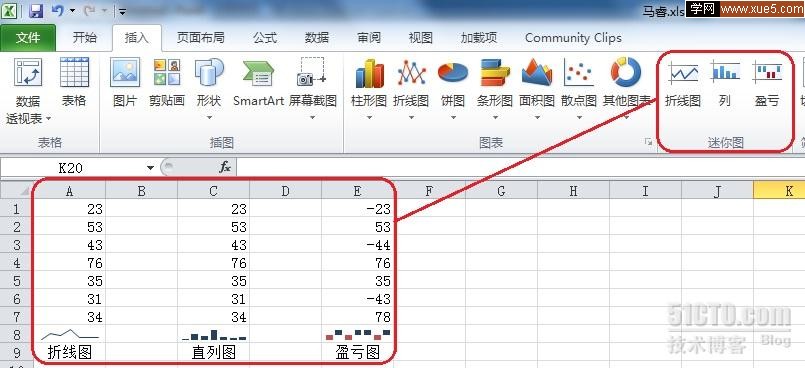Expand the 柱形图 dropdown arrow
Image resolution: width=805 pixels, height=368 pixels.
pos(369,118)
